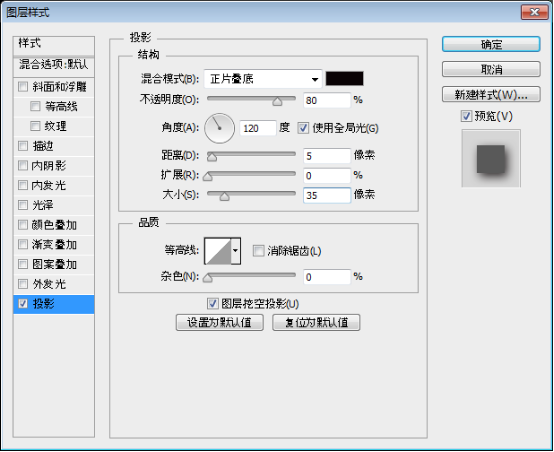Click the 扩展 field showing 0

tap(327, 176)
